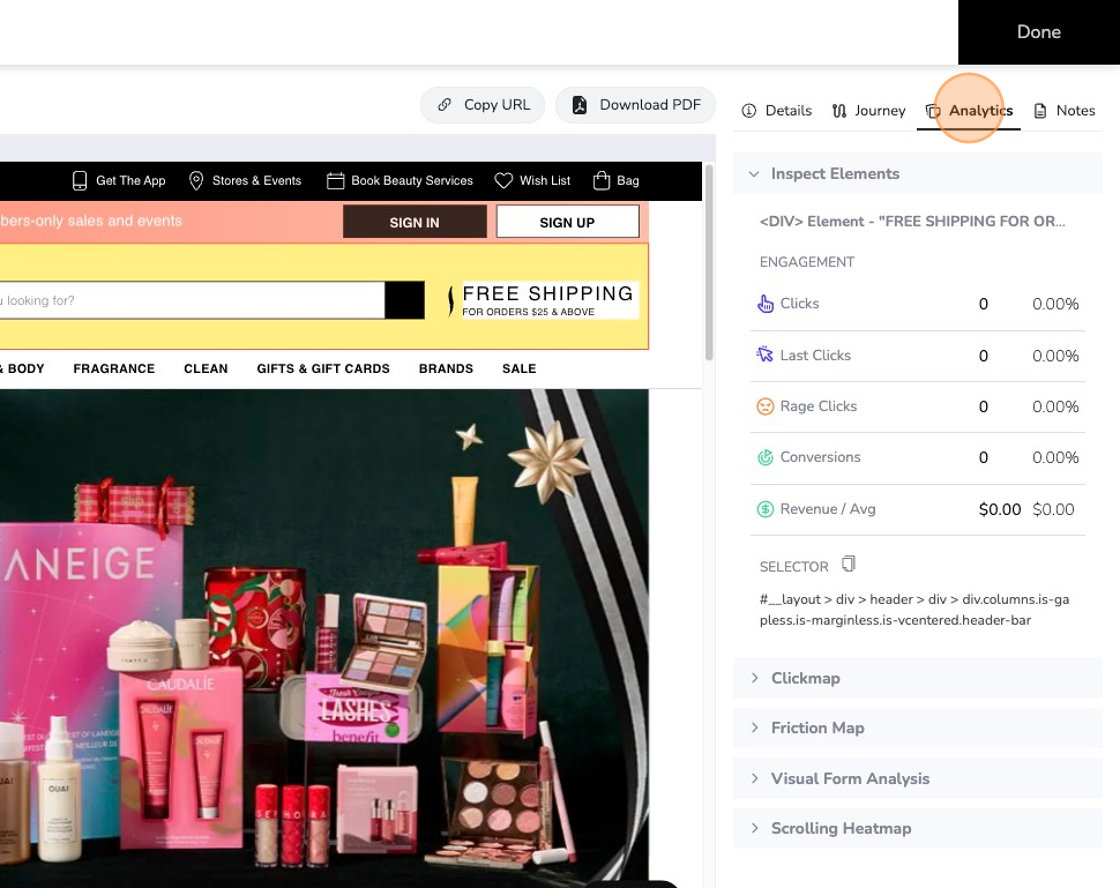This screenshot has height=888, width=1120.
Task: Expand the Clickmap section
Action: 917,678
